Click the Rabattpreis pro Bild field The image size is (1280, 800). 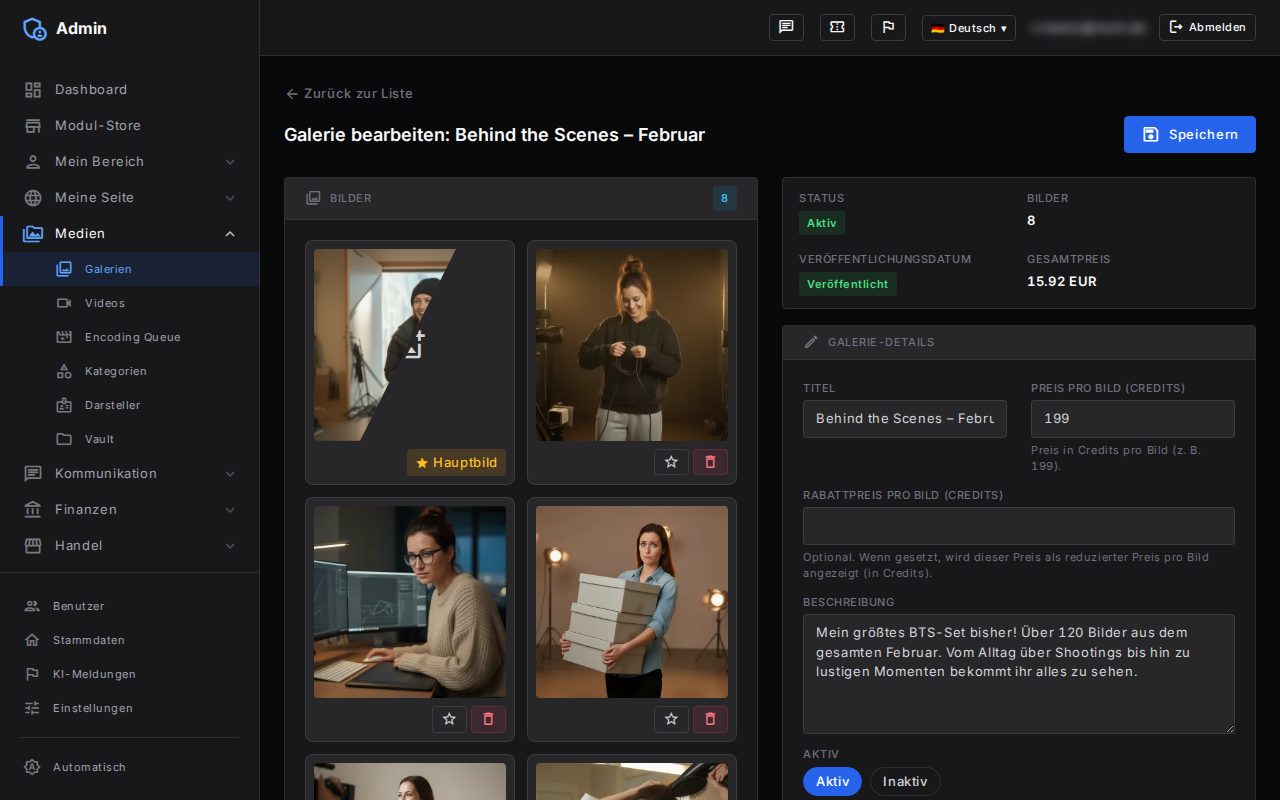click(x=1019, y=526)
